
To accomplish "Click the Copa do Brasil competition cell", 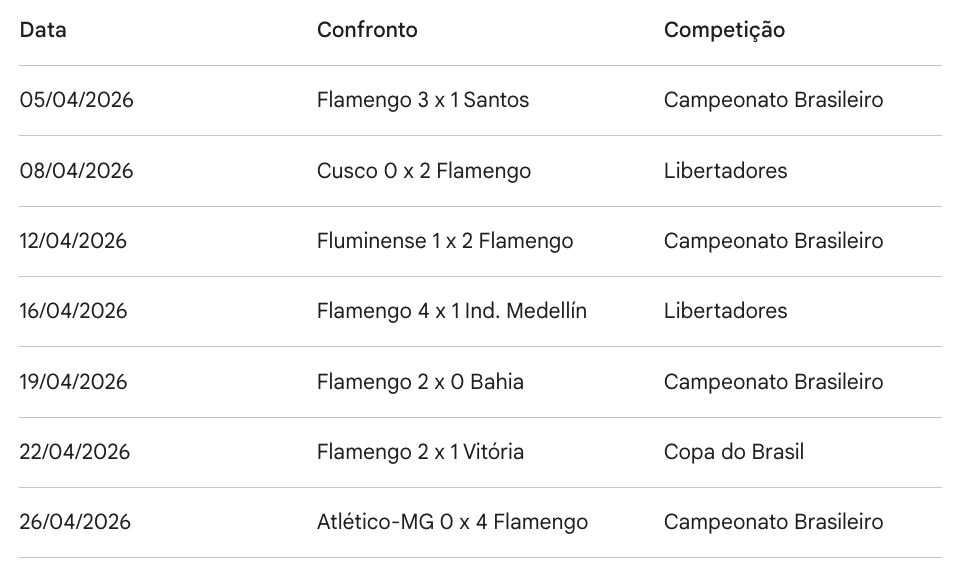I will [x=733, y=452].
